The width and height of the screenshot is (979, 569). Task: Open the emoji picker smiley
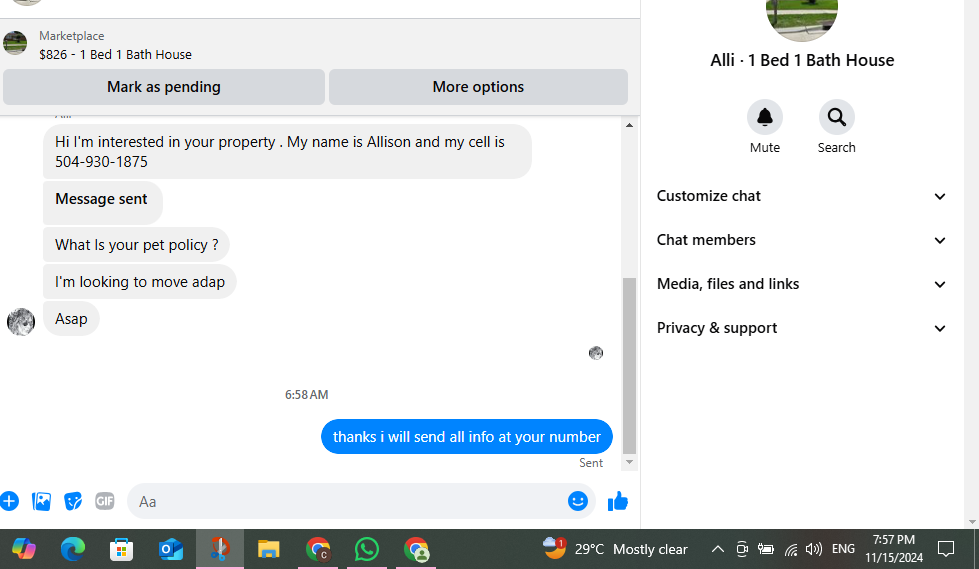578,501
